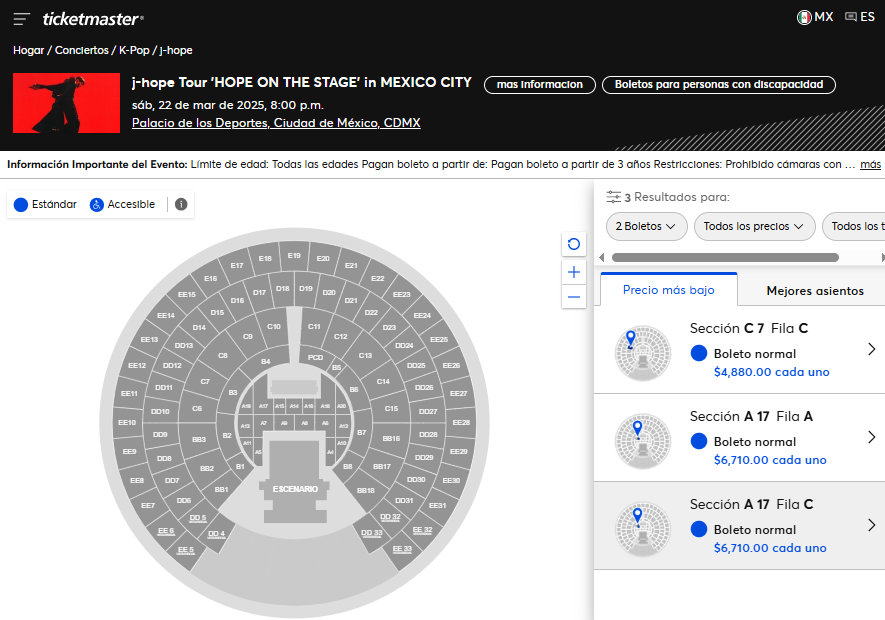Image resolution: width=885 pixels, height=620 pixels.
Task: Open the filters icon beside Resultados
Action: (x=614, y=197)
